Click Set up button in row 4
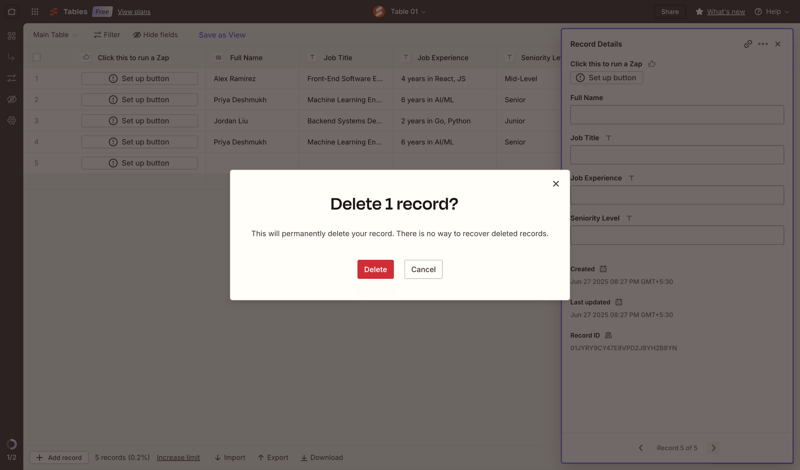 [x=139, y=142]
